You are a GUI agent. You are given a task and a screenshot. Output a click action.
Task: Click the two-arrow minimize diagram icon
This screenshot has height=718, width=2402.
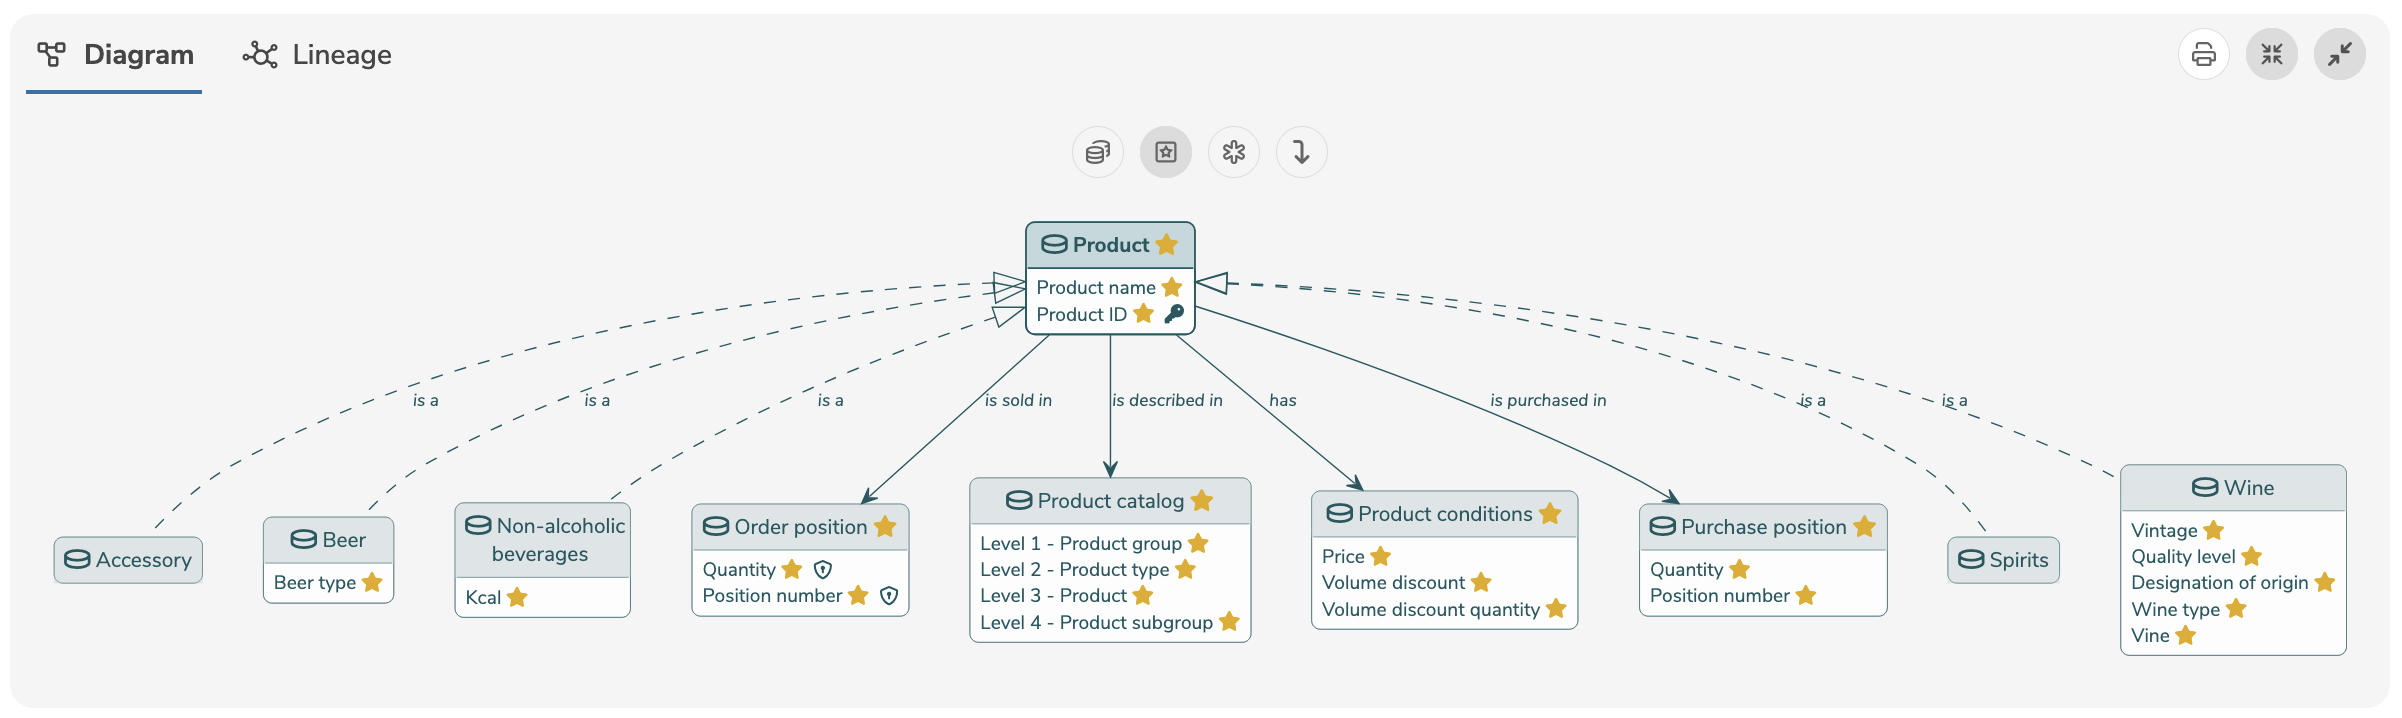click(2339, 54)
